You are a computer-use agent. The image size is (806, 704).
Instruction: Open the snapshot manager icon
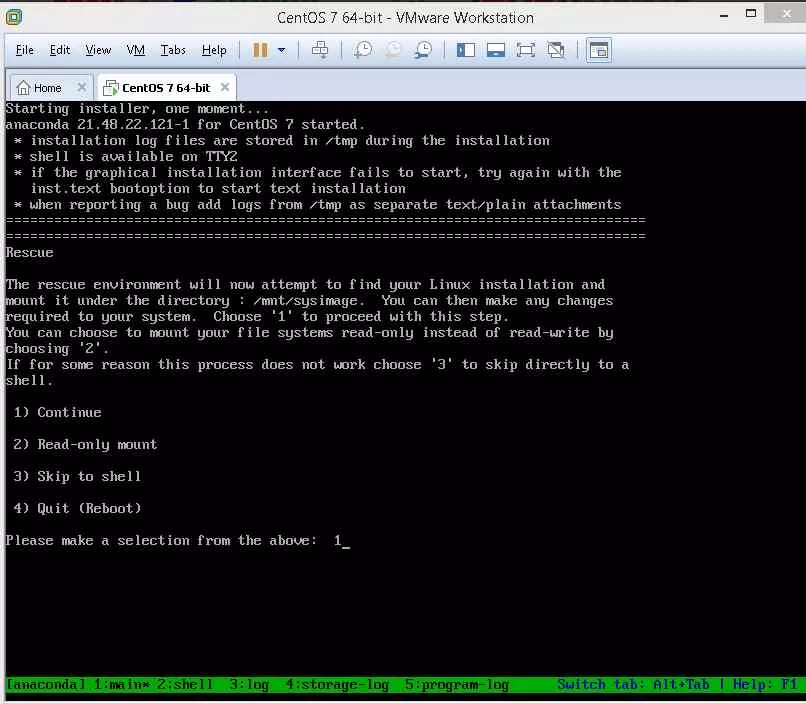423,50
